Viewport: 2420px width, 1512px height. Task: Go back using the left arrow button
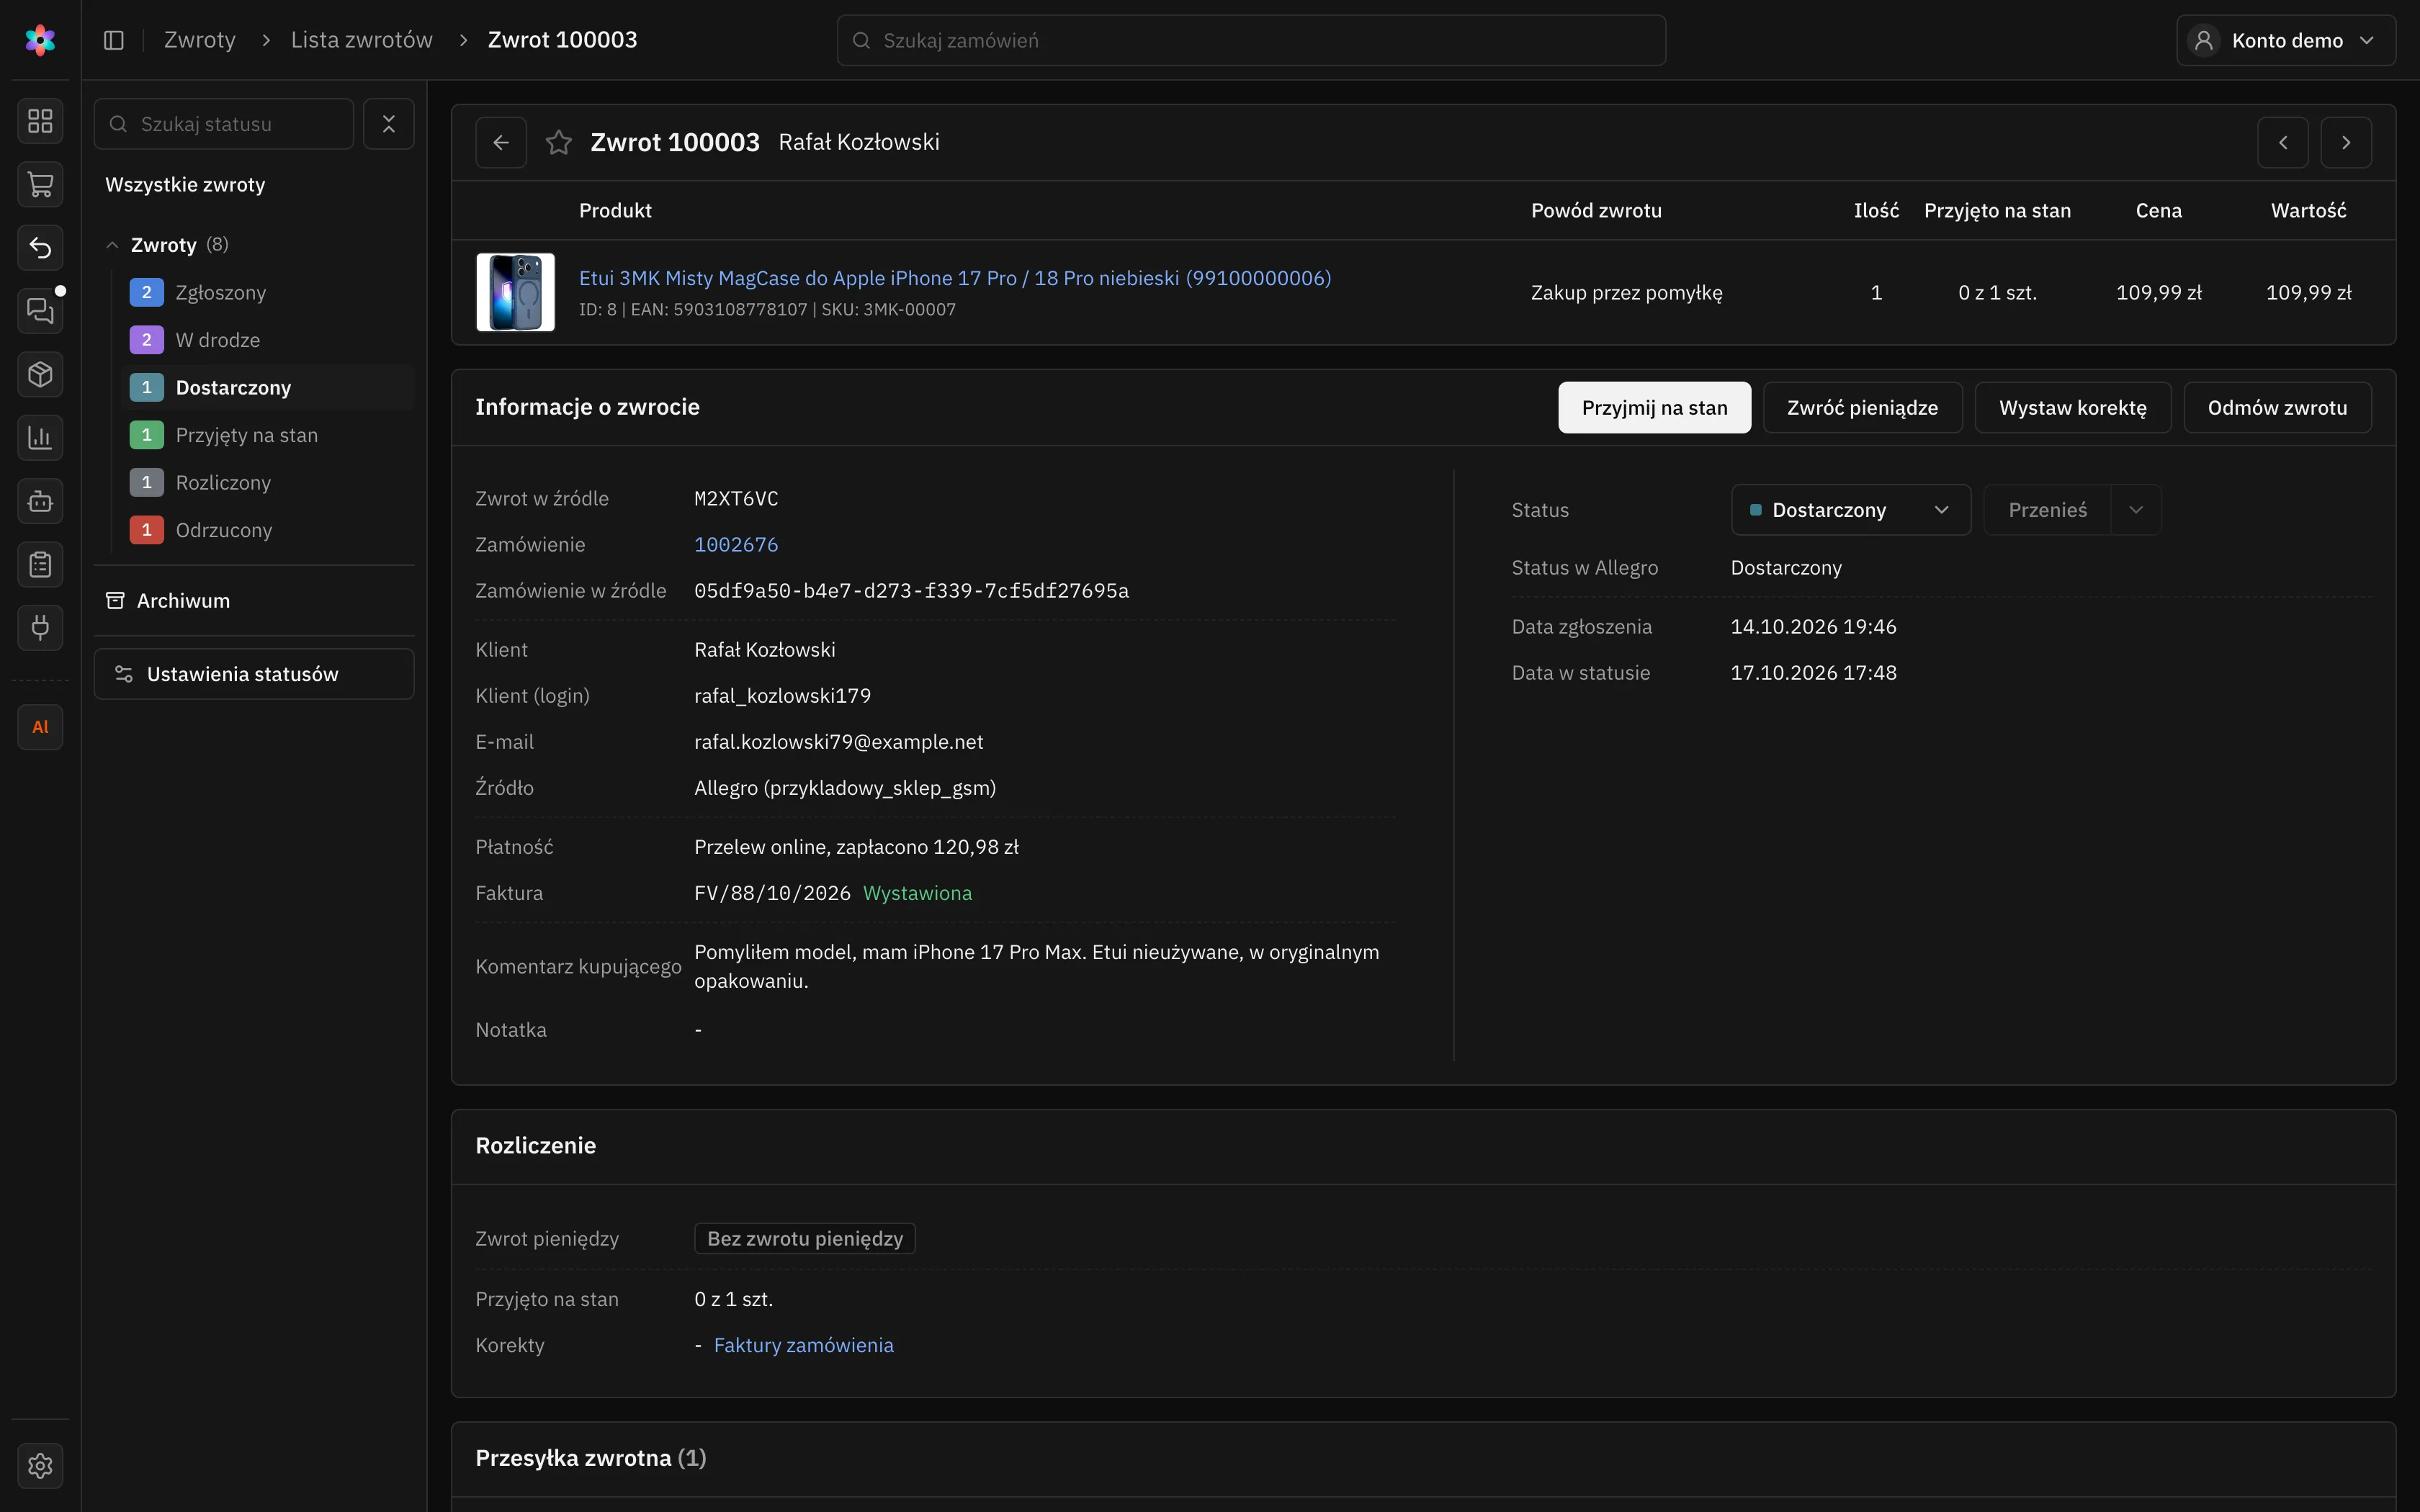[501, 142]
